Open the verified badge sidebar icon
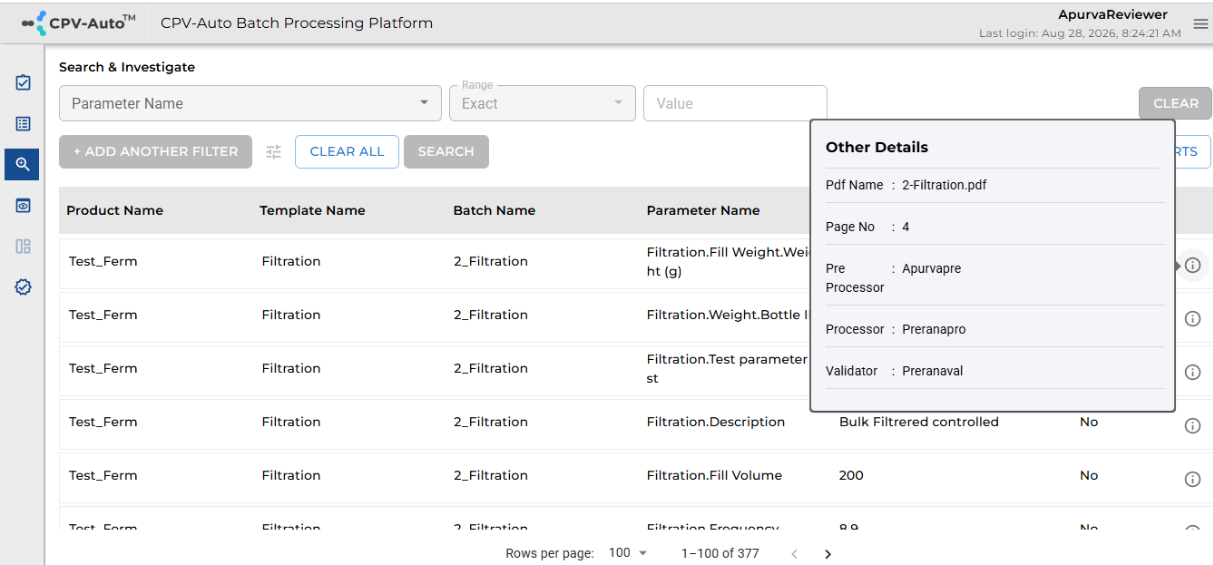The height and width of the screenshot is (565, 1213). point(22,287)
